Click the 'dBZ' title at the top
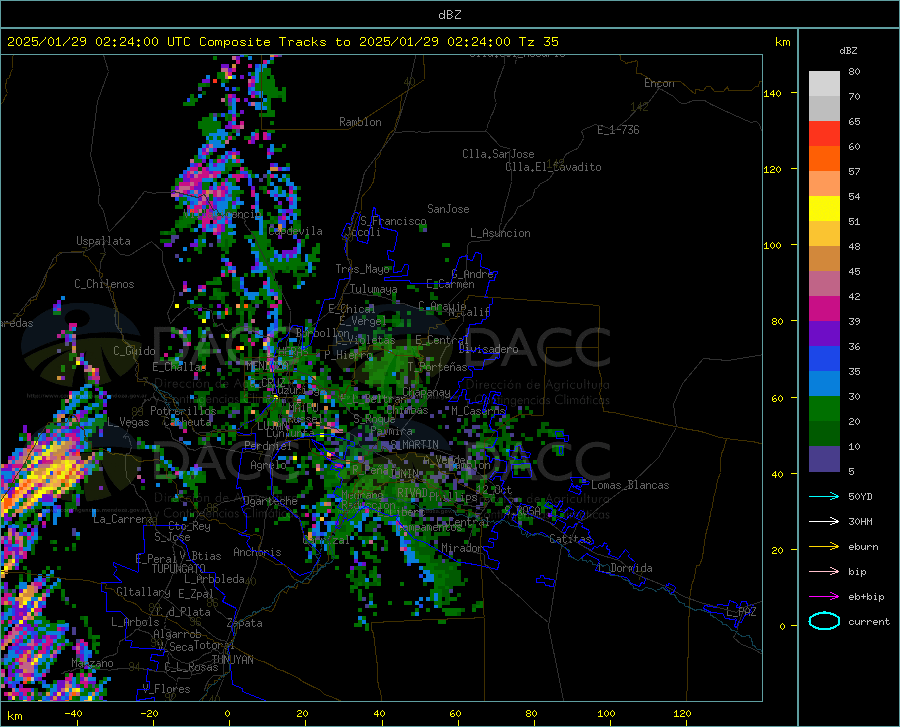Screen dimensions: 900x727 (x=449, y=15)
